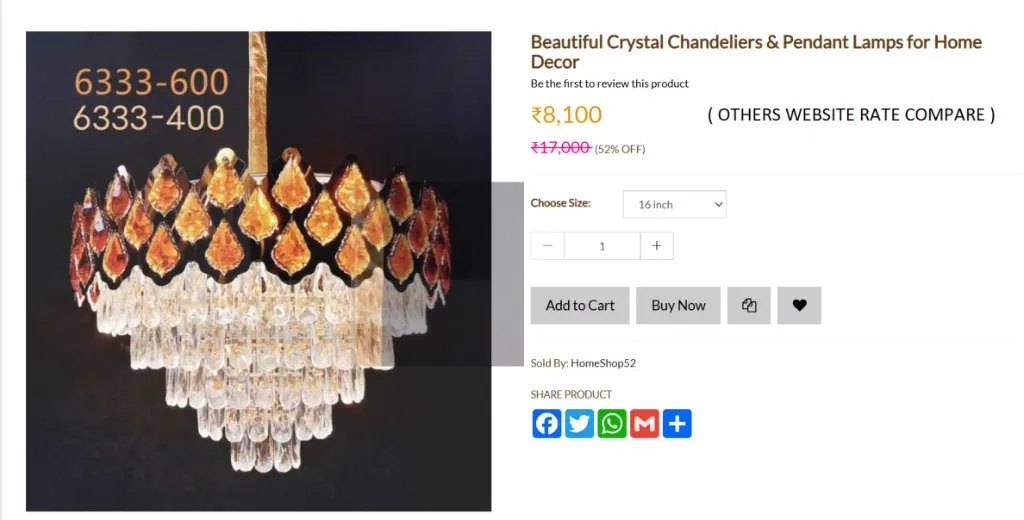This screenshot has height=520, width=1024.
Task: Share product via Gmail
Action: click(x=644, y=424)
